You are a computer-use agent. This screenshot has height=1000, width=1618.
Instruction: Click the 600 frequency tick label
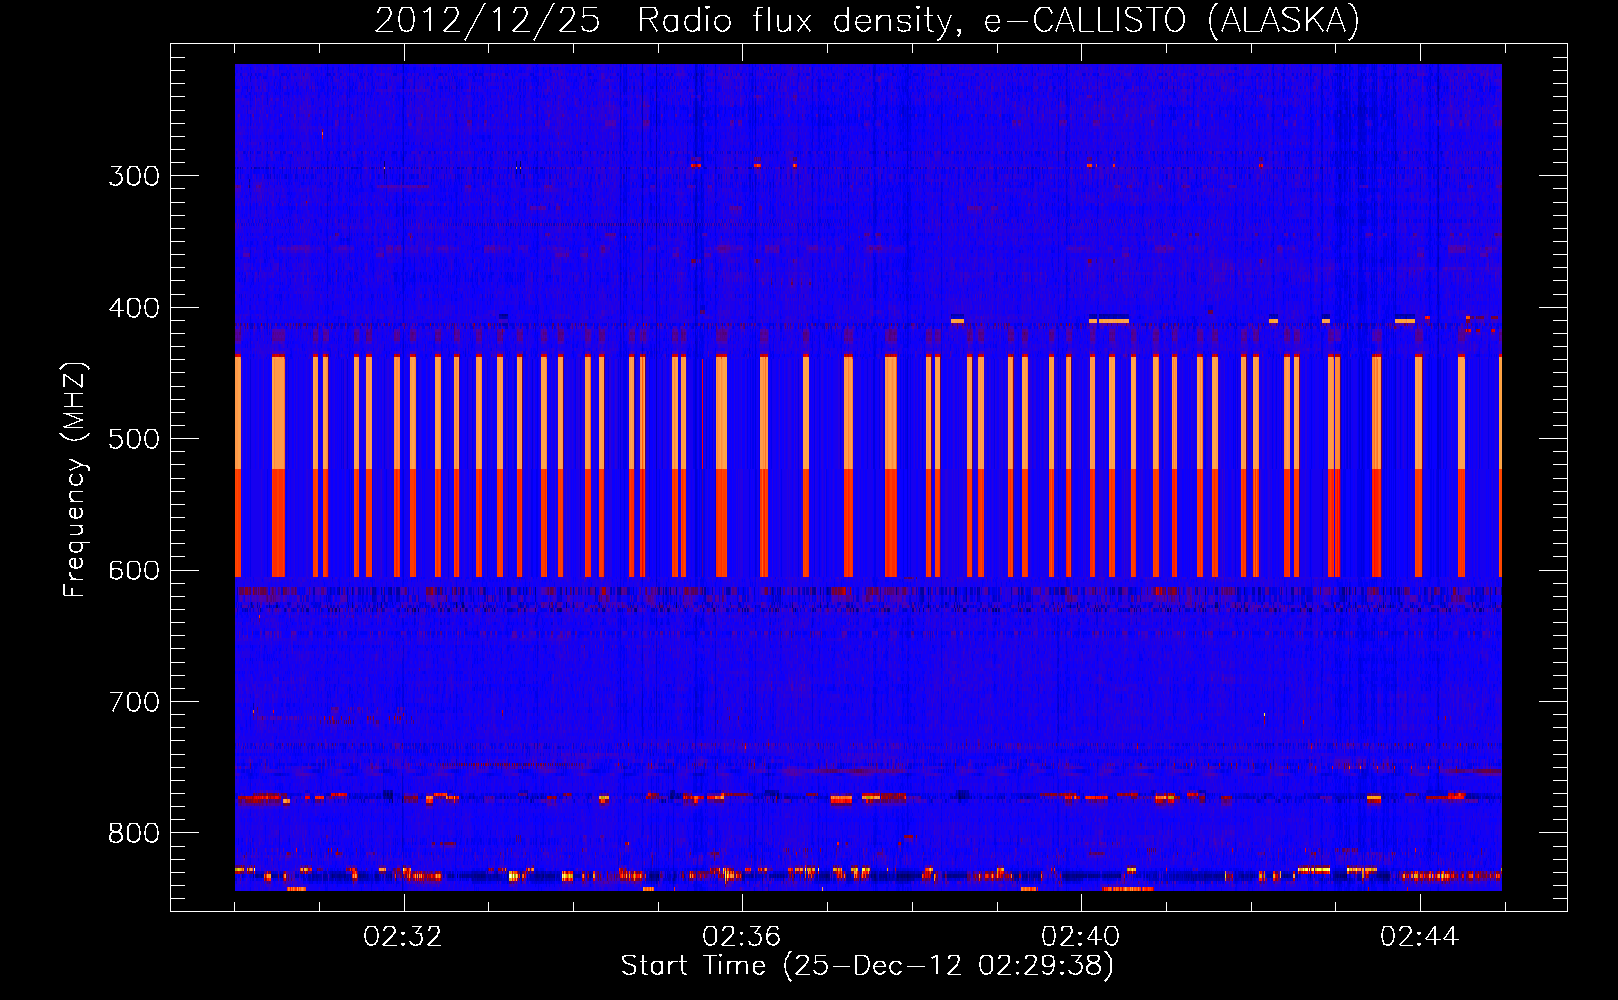click(x=134, y=571)
